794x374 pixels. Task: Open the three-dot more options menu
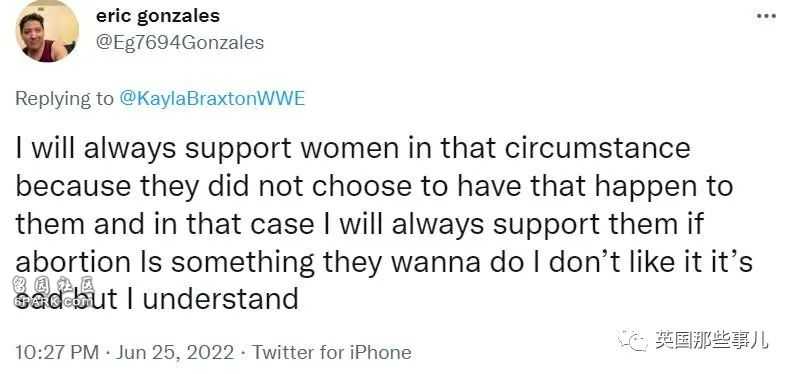click(x=766, y=16)
